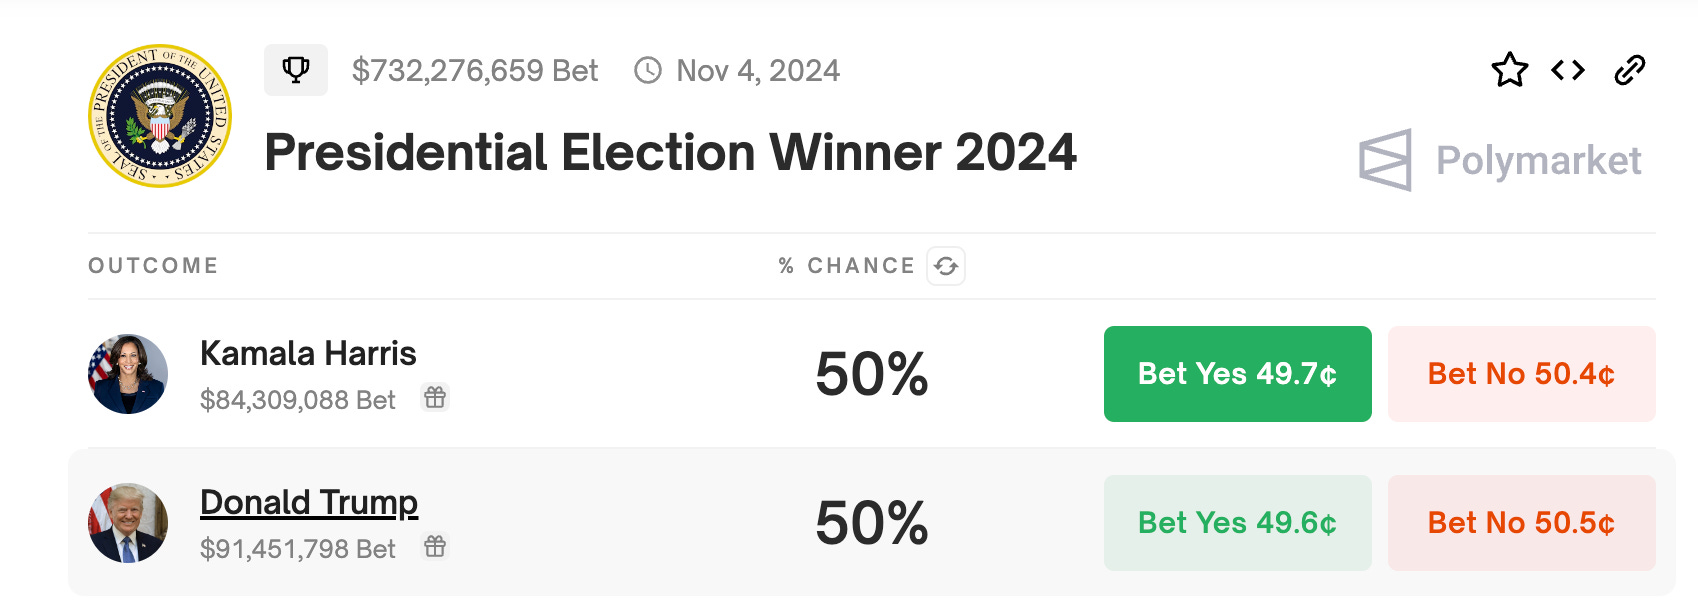Select Bet Yes 49.6¢ for Trump

1237,523
